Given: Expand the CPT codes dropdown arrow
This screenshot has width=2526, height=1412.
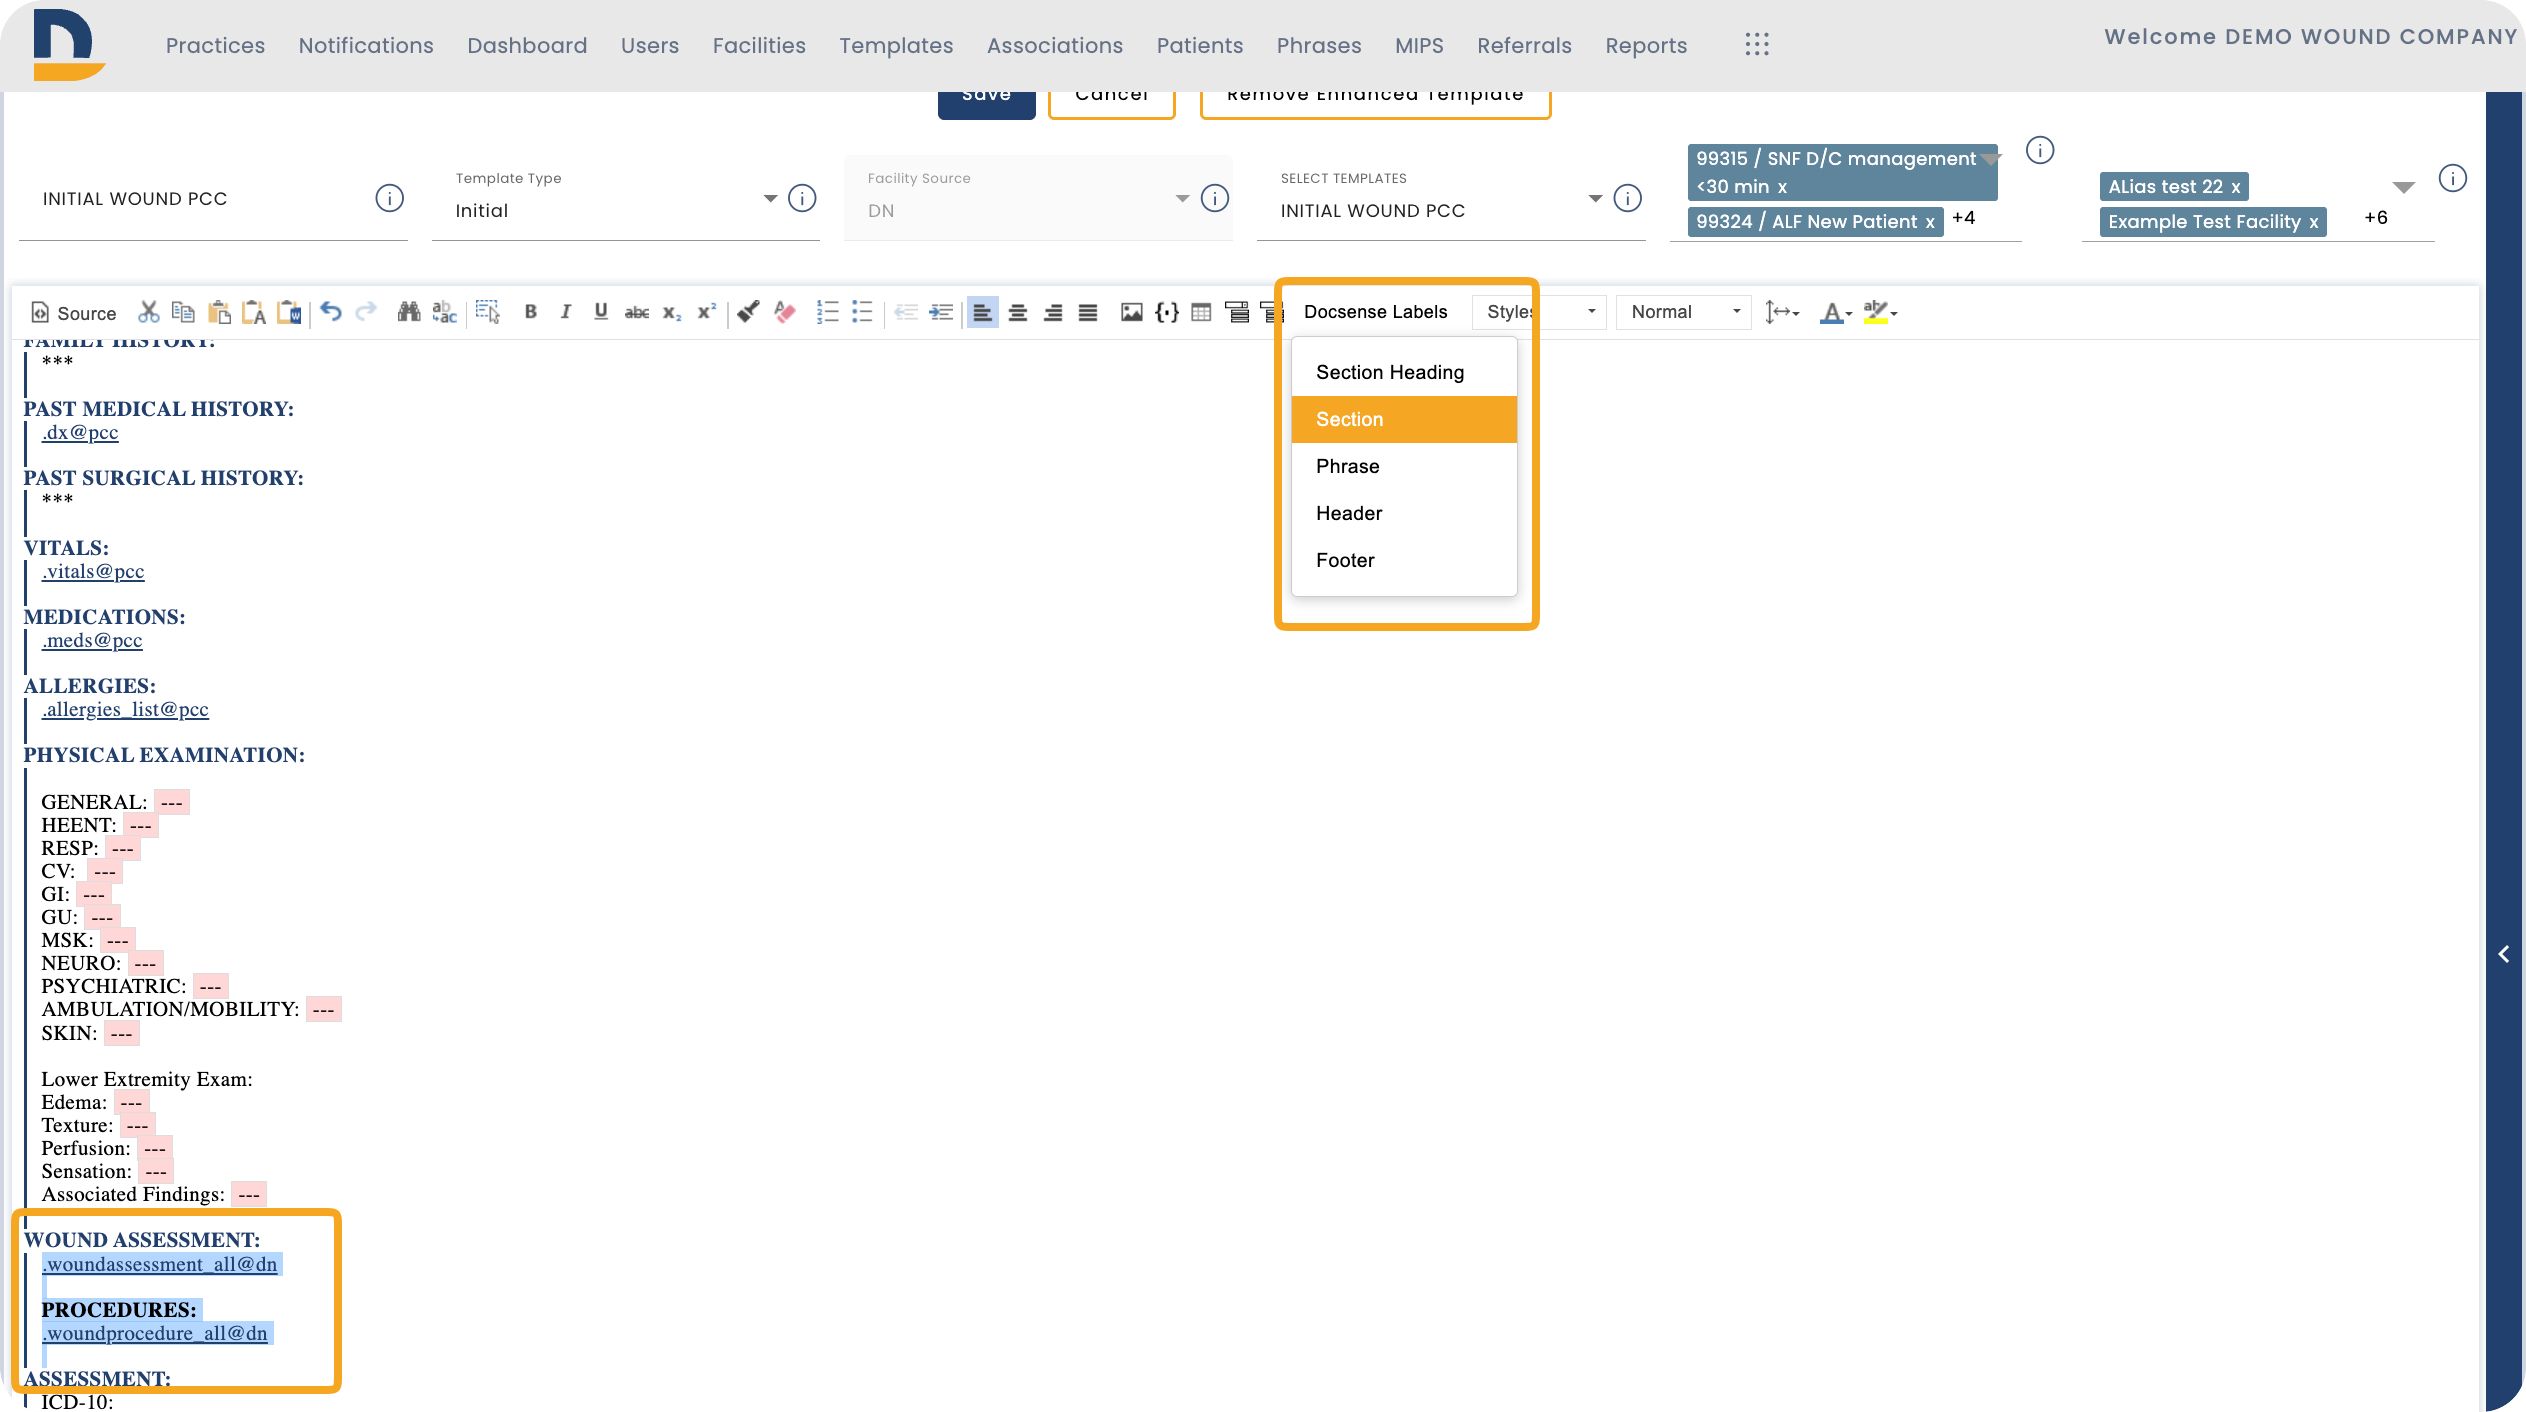Looking at the screenshot, I should click(1991, 160).
